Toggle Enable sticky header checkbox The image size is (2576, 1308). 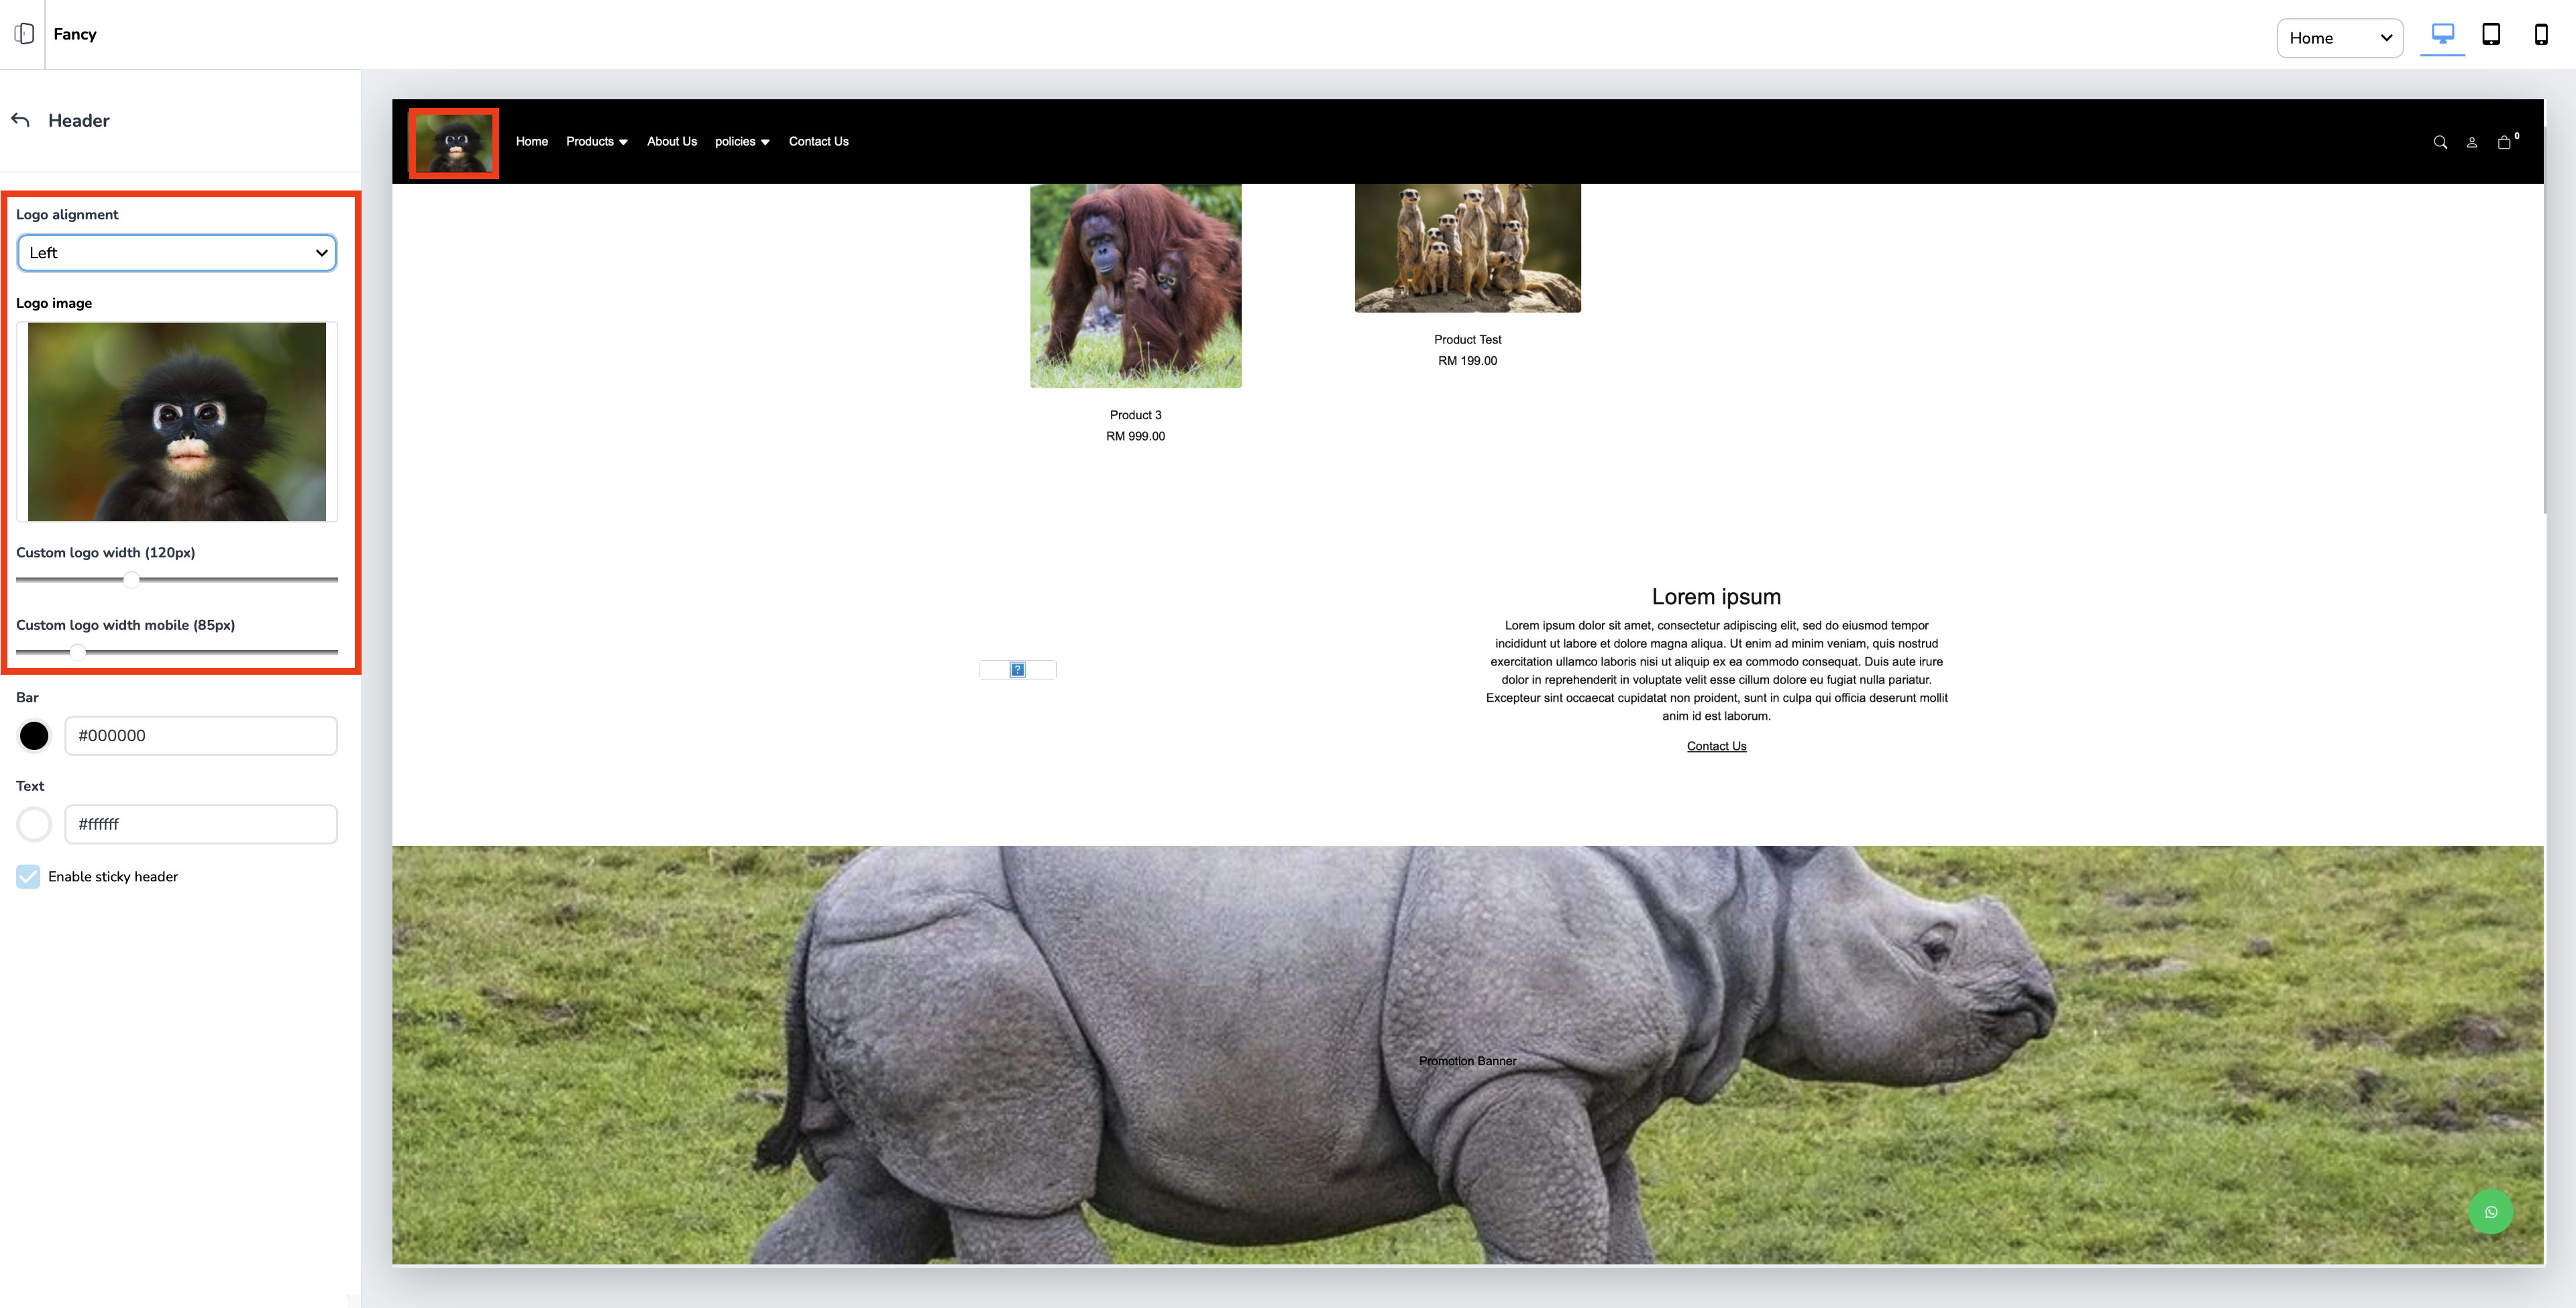28,876
